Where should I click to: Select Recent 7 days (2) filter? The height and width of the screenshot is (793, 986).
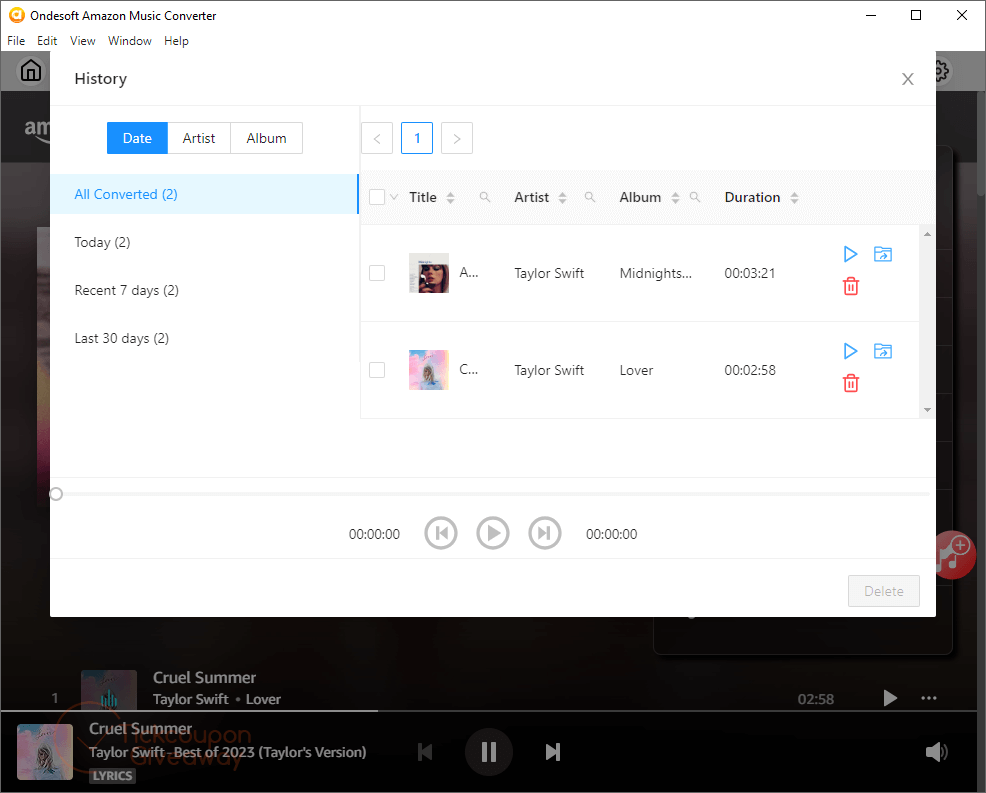204,290
